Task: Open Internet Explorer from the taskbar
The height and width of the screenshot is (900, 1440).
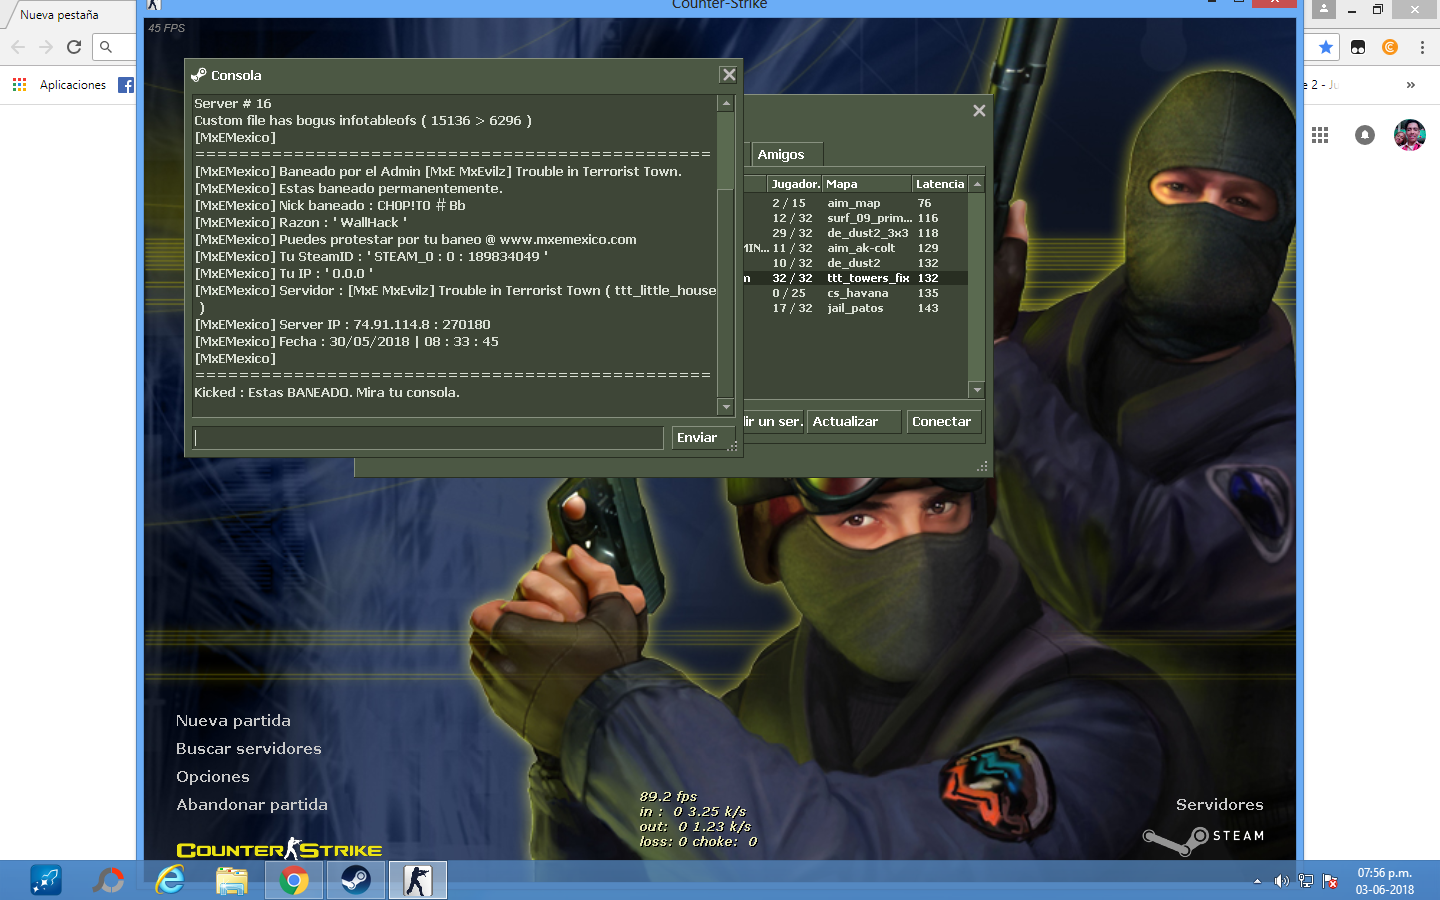Action: (x=171, y=880)
